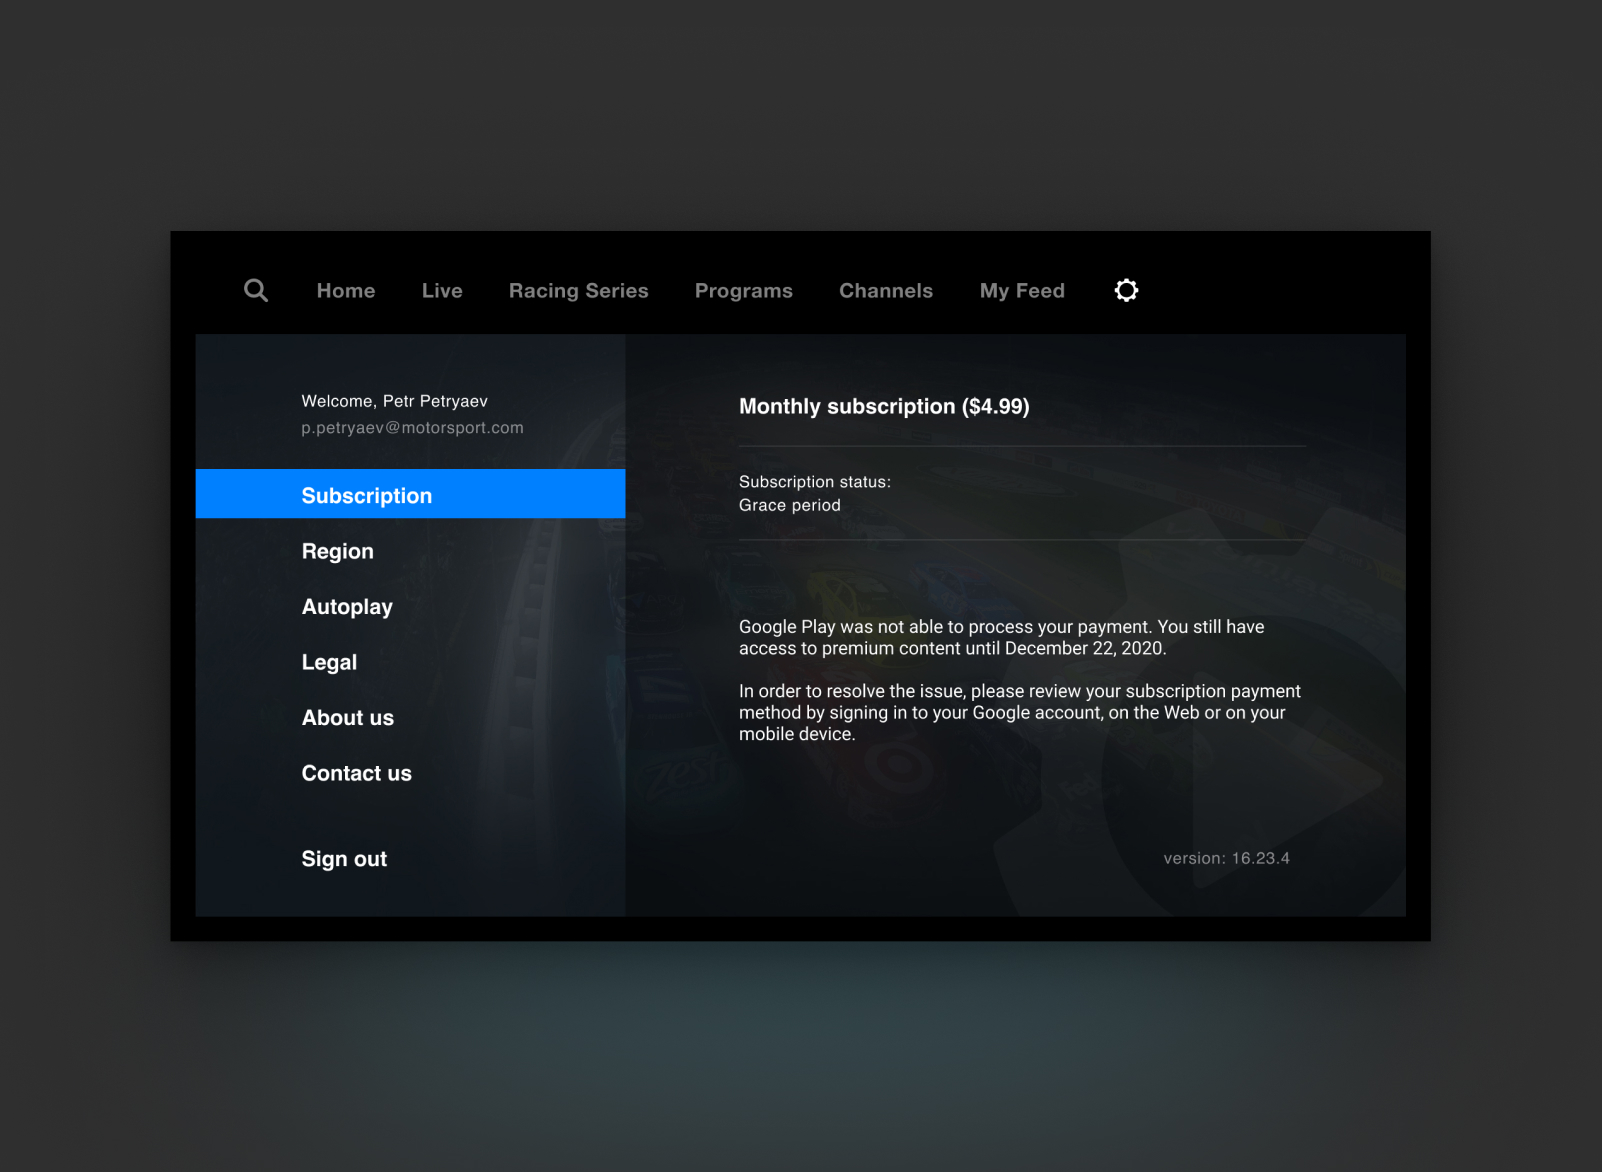
Task: Sign out of the account
Action: click(344, 859)
